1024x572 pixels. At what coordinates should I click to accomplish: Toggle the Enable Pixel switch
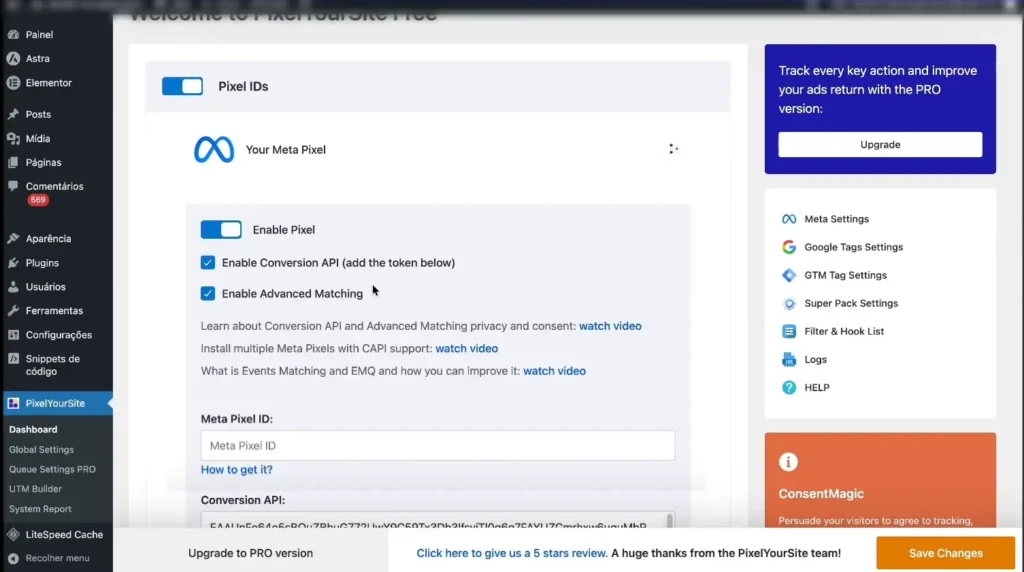221,230
